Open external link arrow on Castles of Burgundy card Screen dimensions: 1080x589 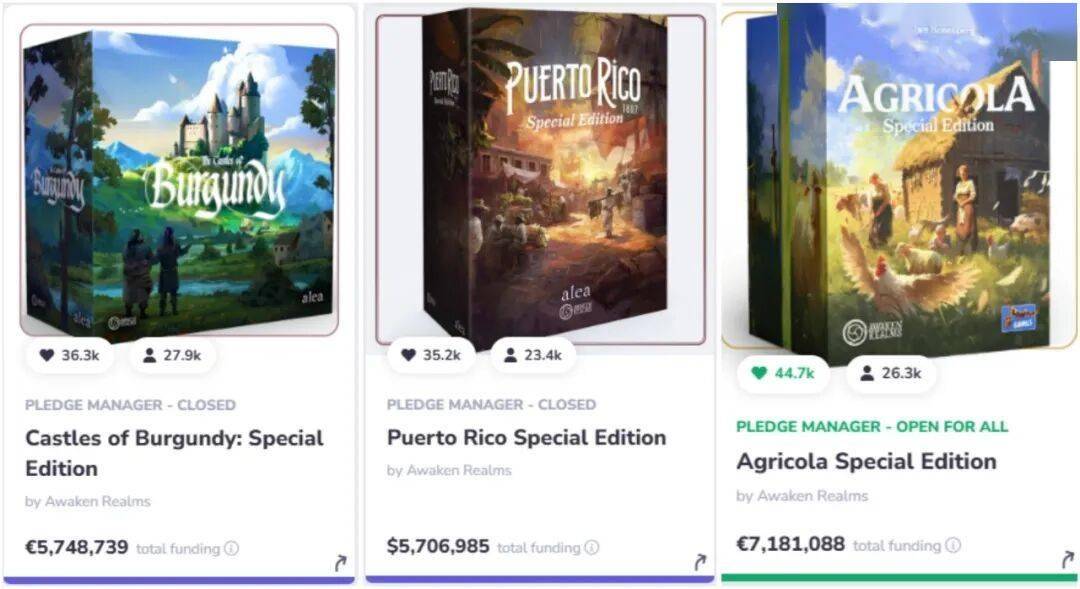(341, 564)
